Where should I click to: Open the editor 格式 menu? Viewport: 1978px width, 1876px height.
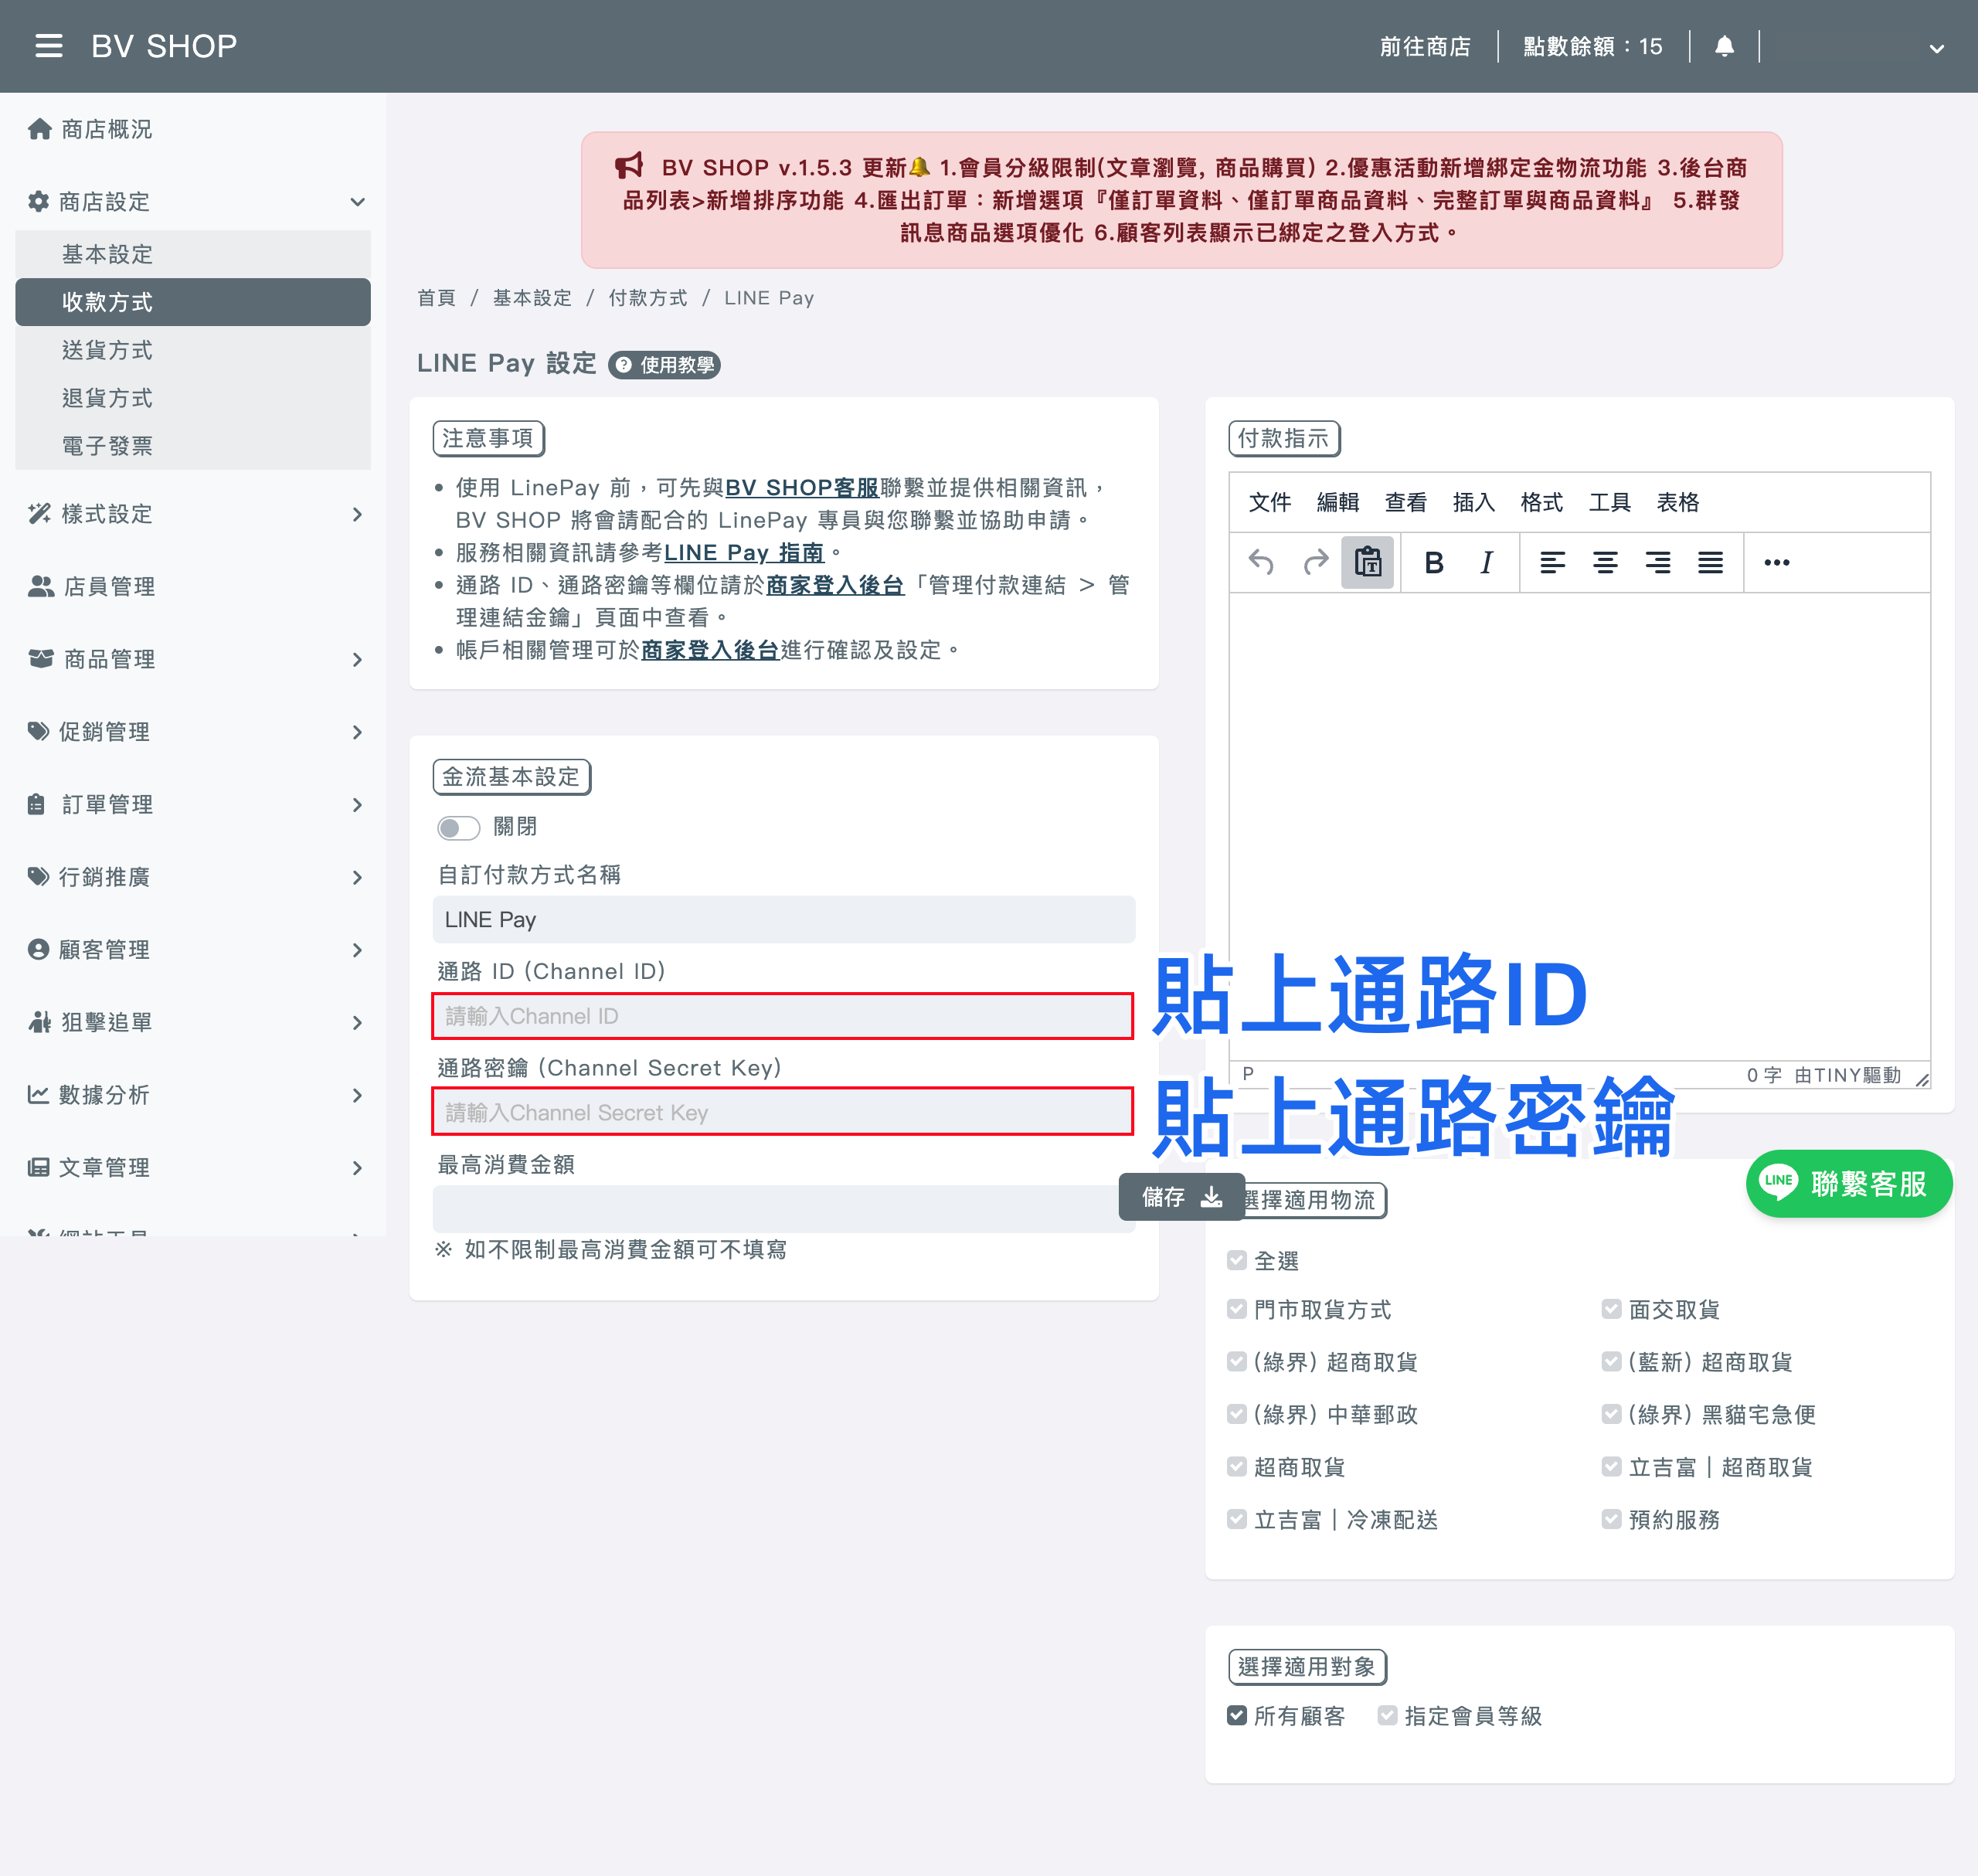pos(1541,502)
